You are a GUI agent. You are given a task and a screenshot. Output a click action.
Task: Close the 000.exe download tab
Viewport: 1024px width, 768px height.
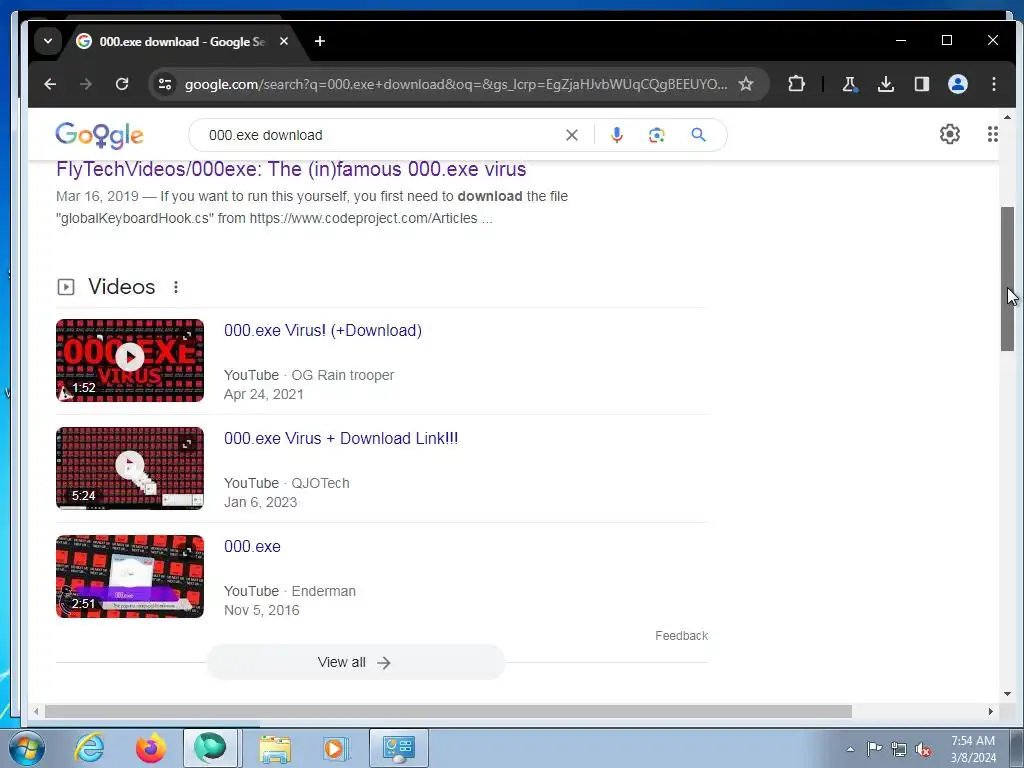click(283, 41)
